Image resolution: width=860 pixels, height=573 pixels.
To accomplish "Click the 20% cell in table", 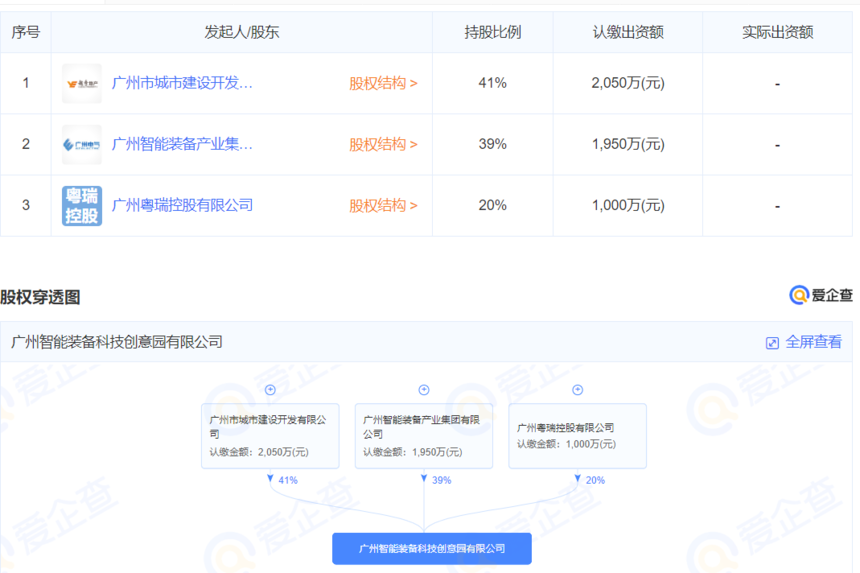I will point(493,205).
